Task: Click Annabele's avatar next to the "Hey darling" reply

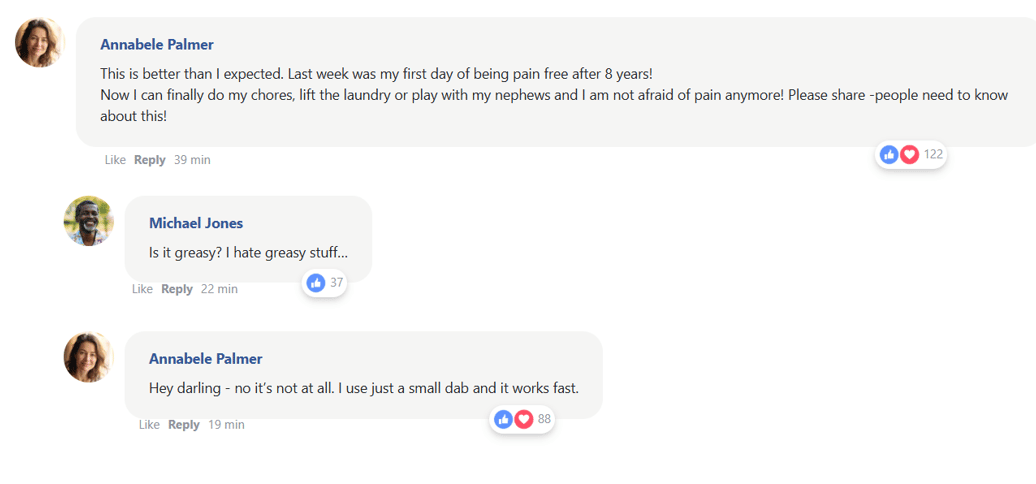Action: [88, 357]
